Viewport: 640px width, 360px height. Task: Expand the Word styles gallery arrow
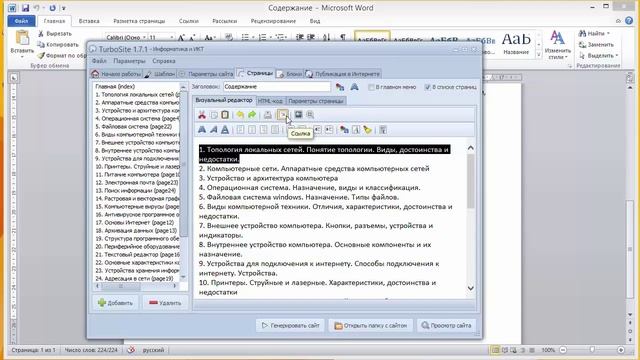point(539,54)
